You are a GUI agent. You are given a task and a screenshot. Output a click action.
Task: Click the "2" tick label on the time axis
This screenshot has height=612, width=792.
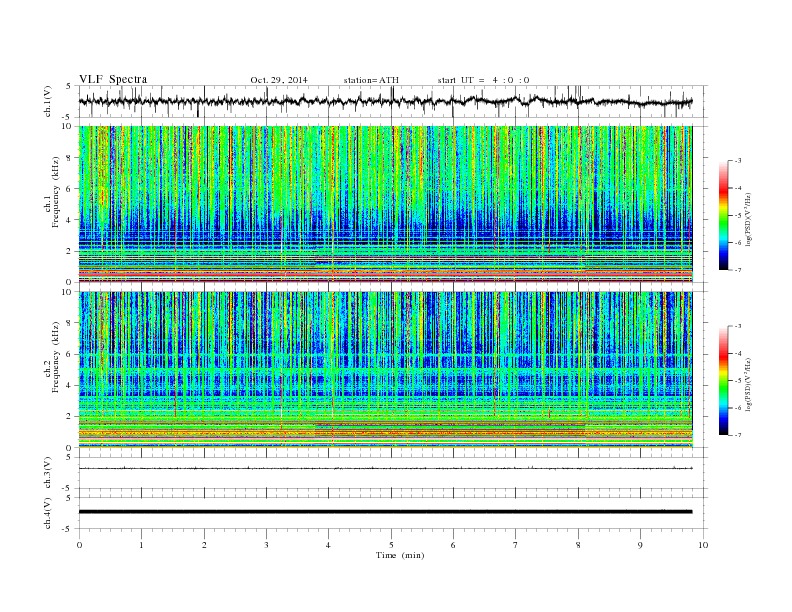[204, 545]
